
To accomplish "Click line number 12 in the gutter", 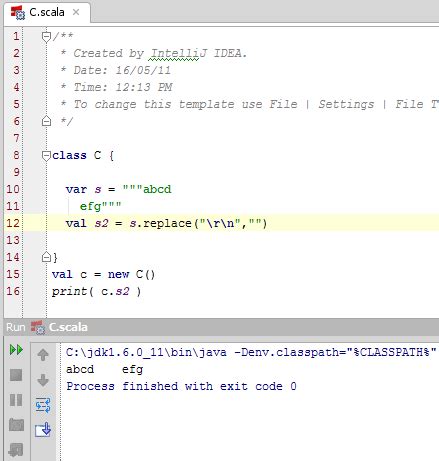I will [x=13, y=223].
